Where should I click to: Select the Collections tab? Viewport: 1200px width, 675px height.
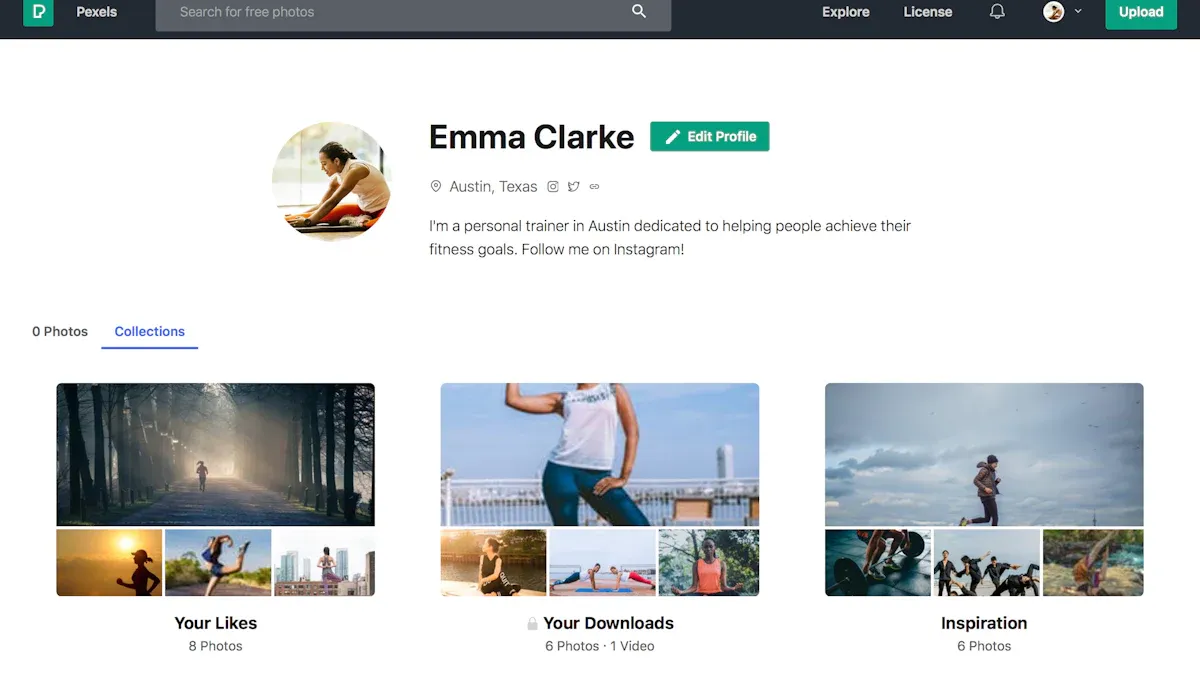point(150,331)
